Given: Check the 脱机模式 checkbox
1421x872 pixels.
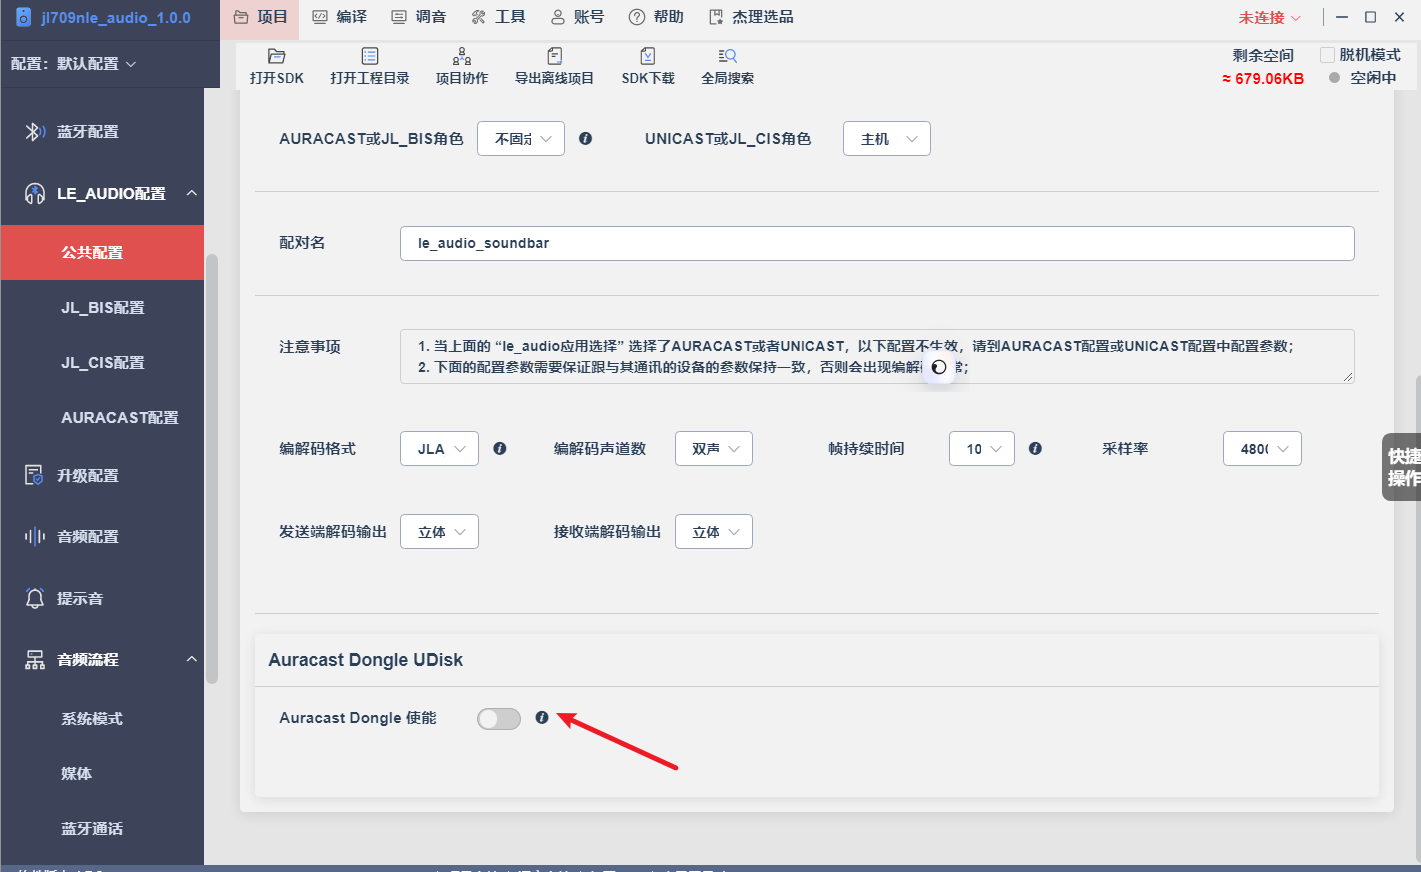Looking at the screenshot, I should point(1328,55).
